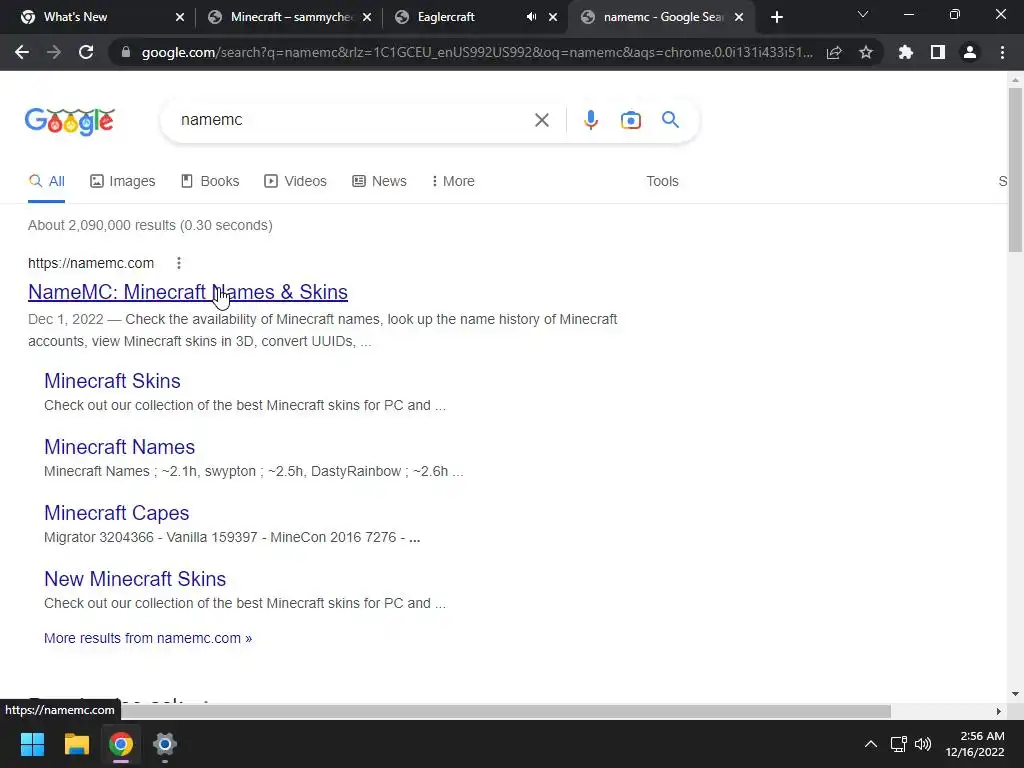Screen dimensions: 1024x768
Task: Open the Settings gear on taskbar
Action: 165,744
